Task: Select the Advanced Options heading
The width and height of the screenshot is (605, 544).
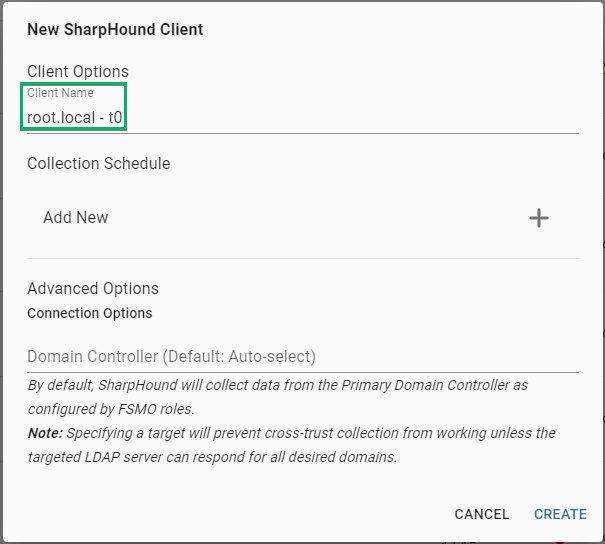Action: tap(93, 289)
